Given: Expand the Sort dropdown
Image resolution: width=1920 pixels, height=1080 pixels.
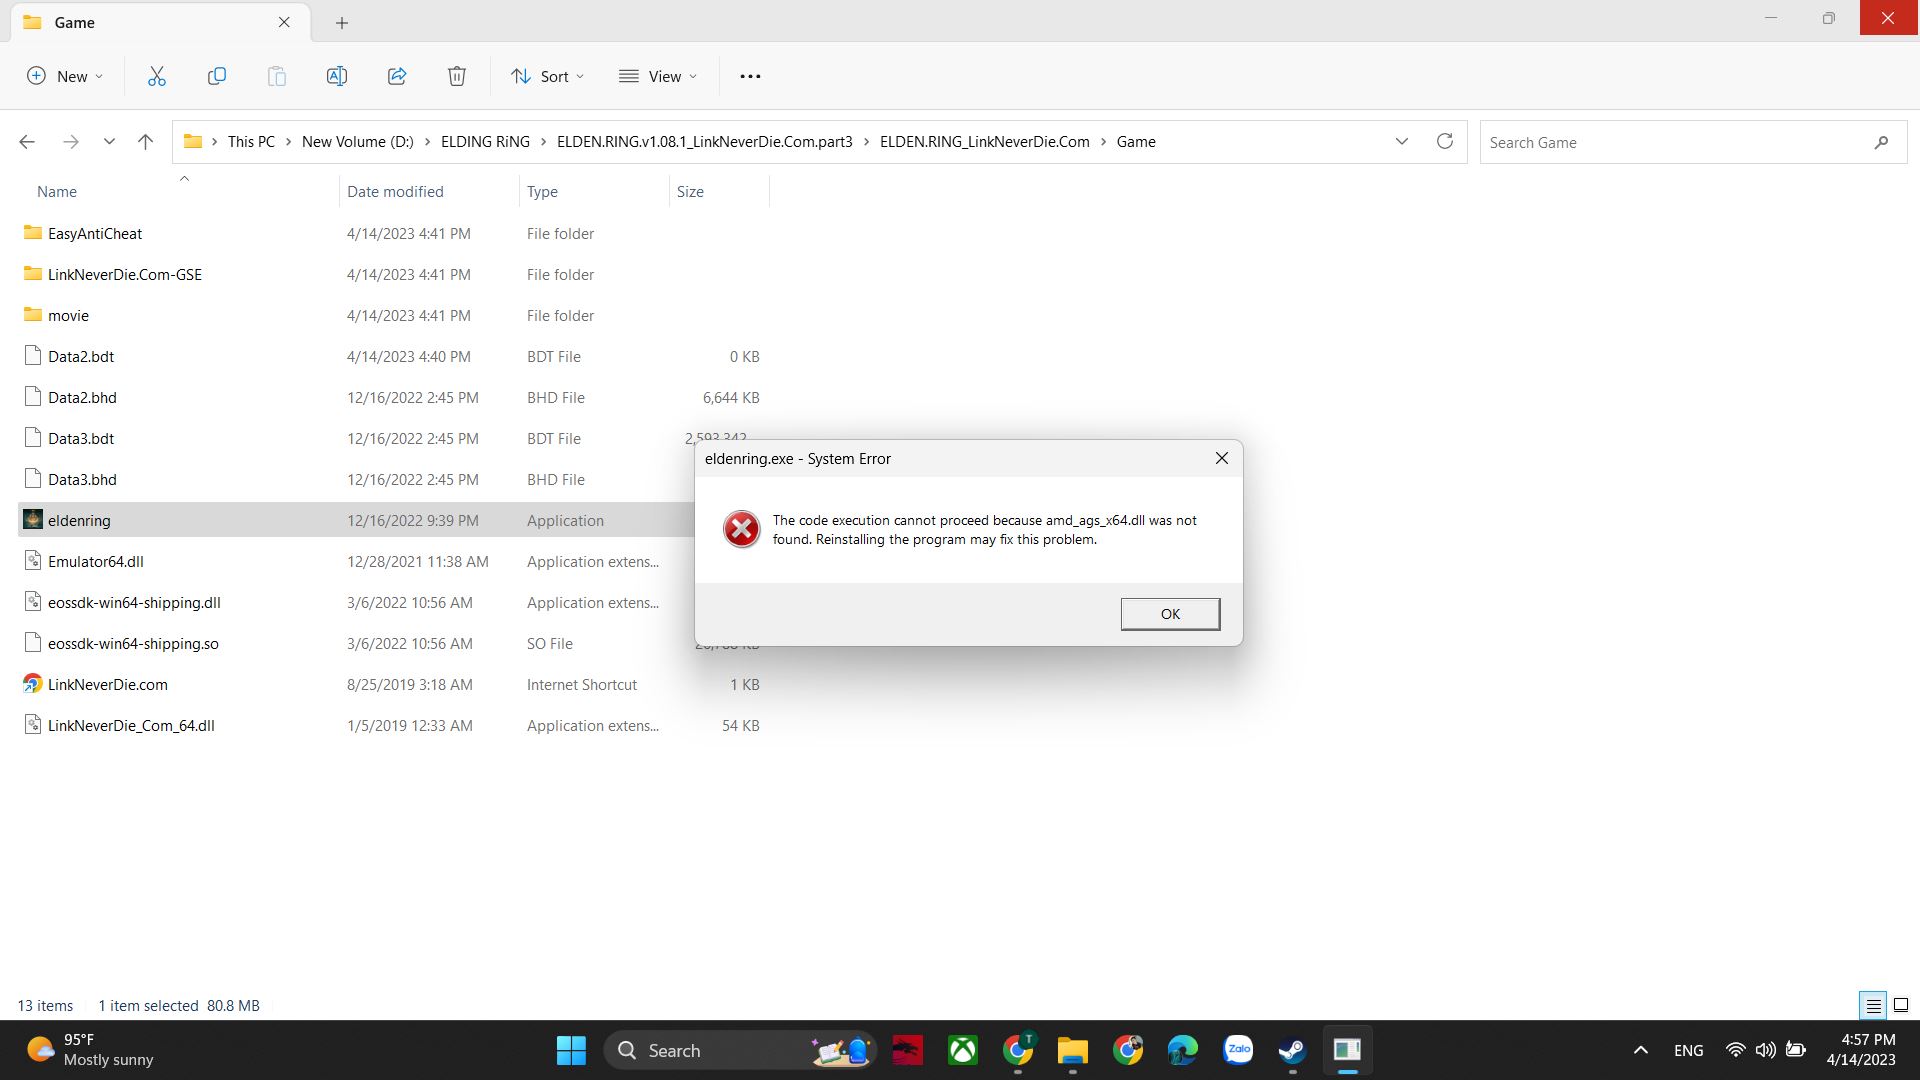Looking at the screenshot, I should point(547,76).
